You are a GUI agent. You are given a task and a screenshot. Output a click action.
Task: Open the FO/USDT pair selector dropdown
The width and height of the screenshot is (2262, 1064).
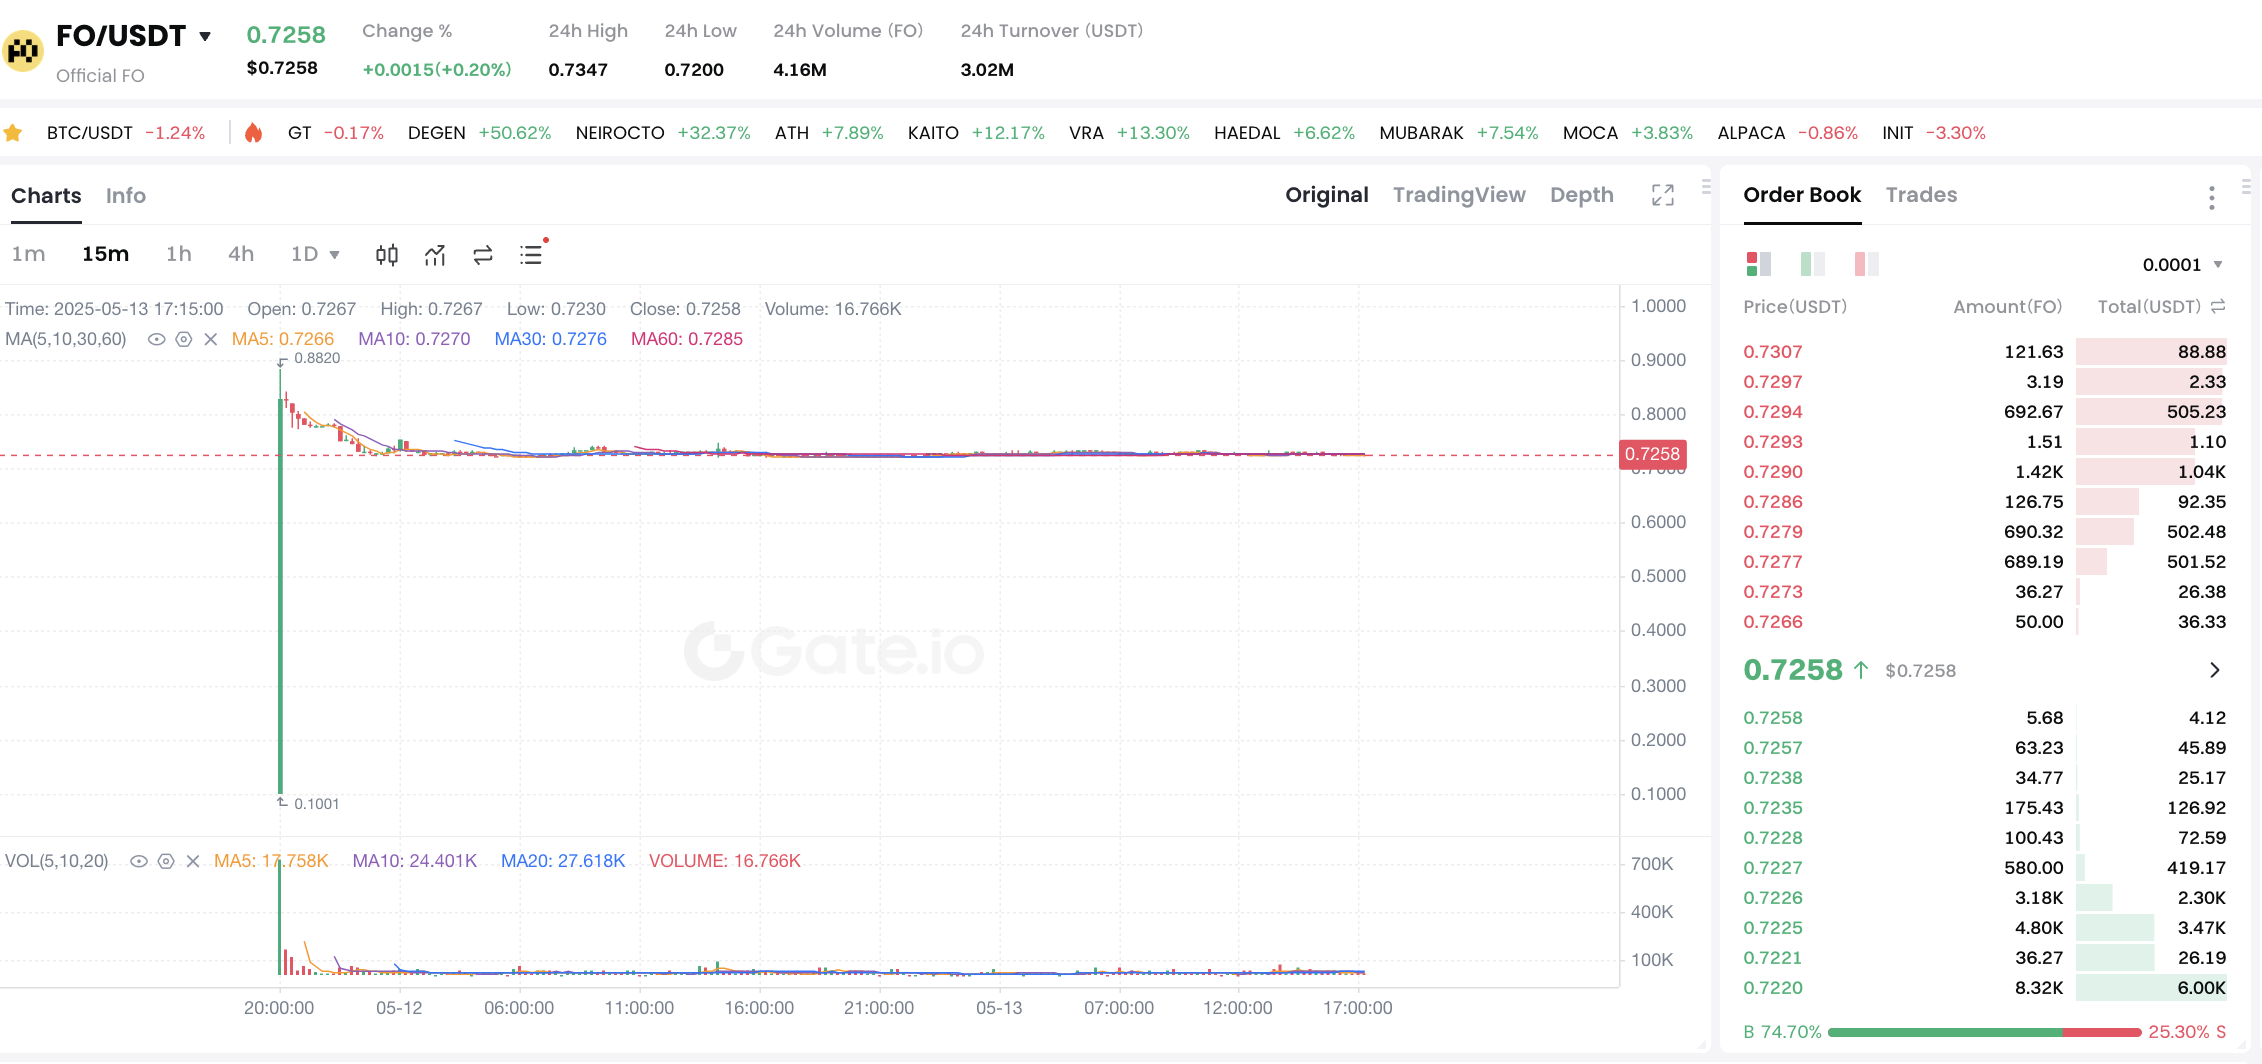click(x=205, y=36)
